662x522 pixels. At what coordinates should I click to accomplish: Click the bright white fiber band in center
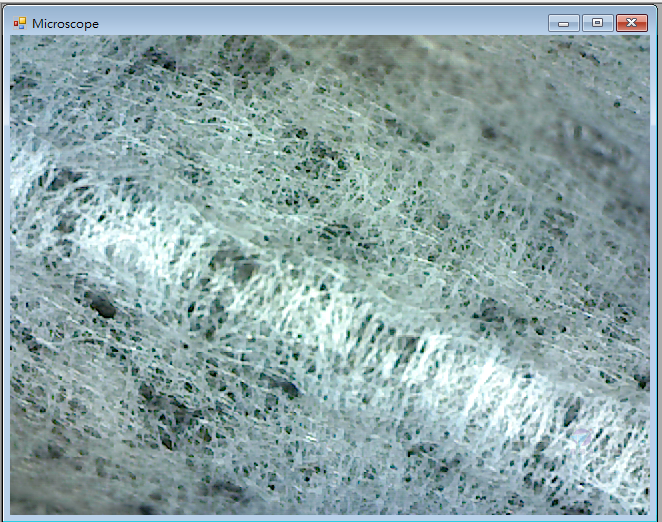click(320, 300)
